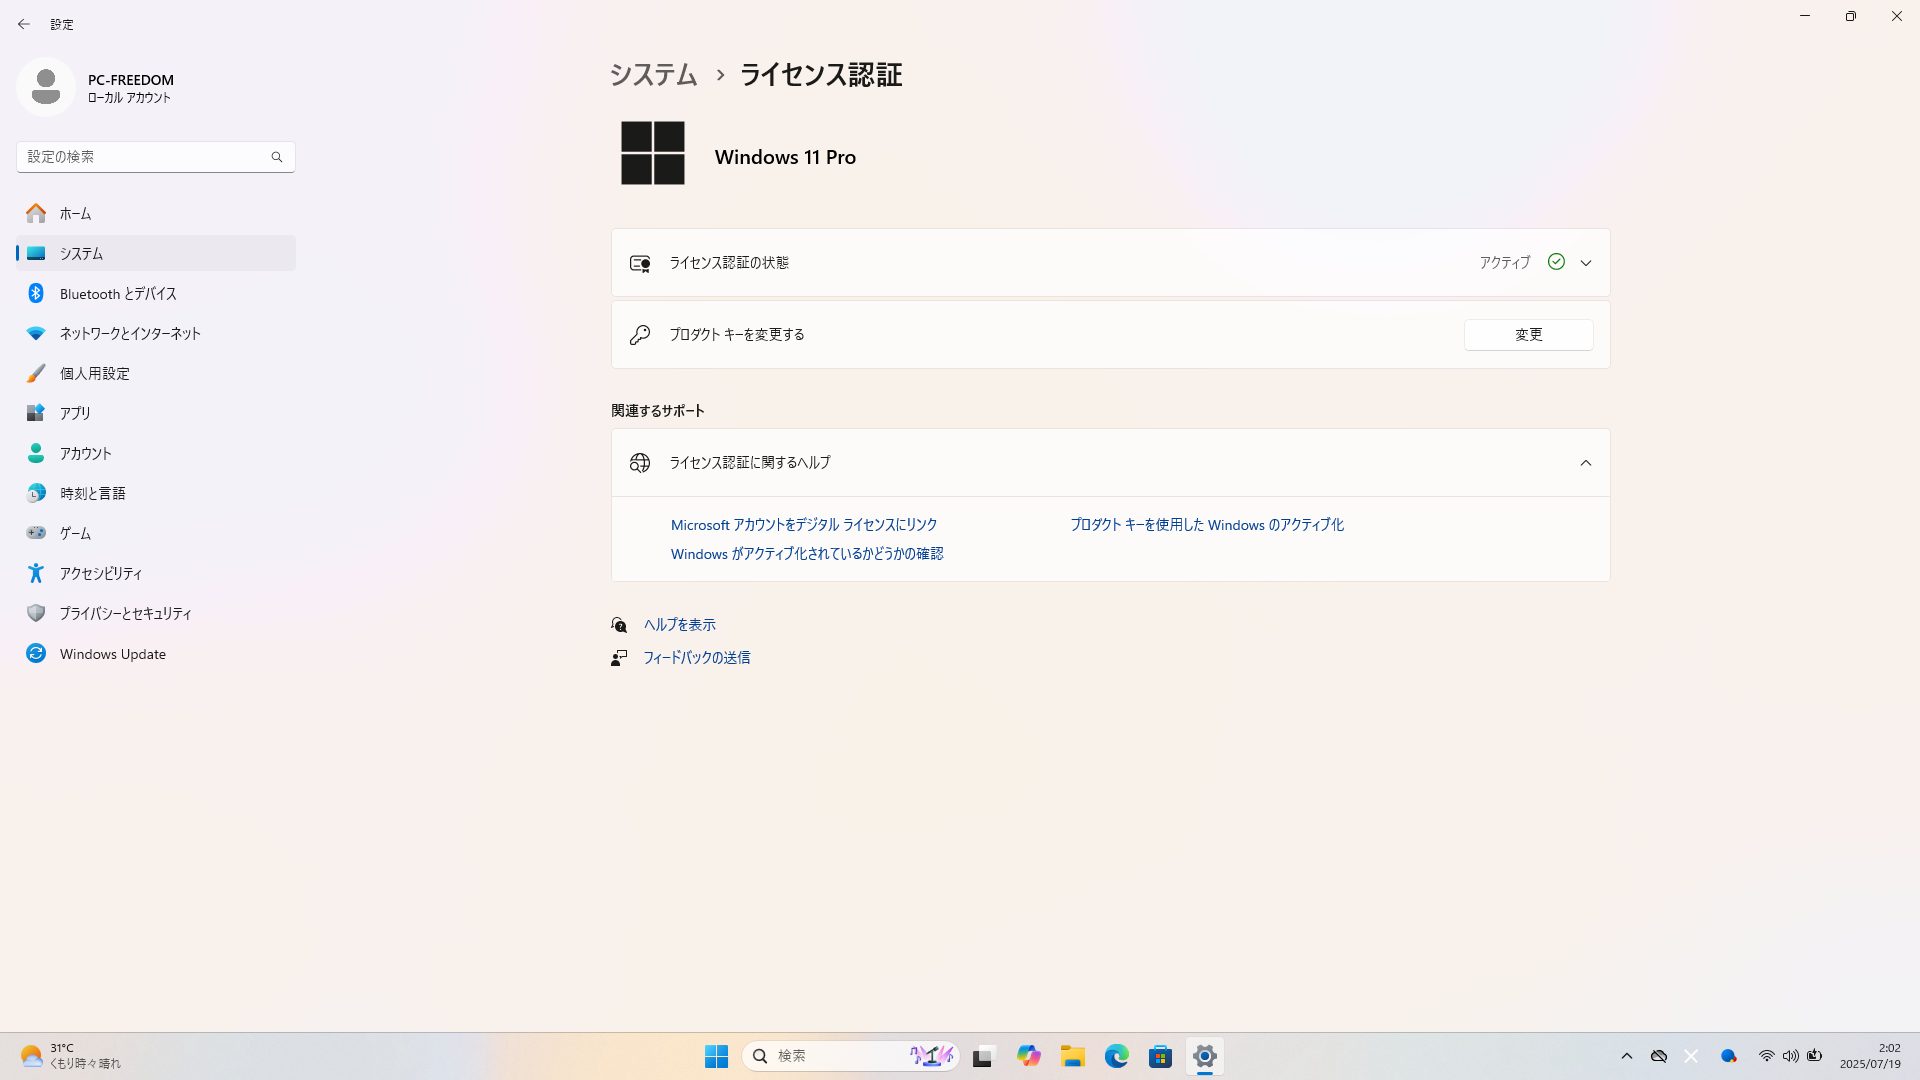
Task: Open アクセシビリティ settings page
Action: pos(100,573)
